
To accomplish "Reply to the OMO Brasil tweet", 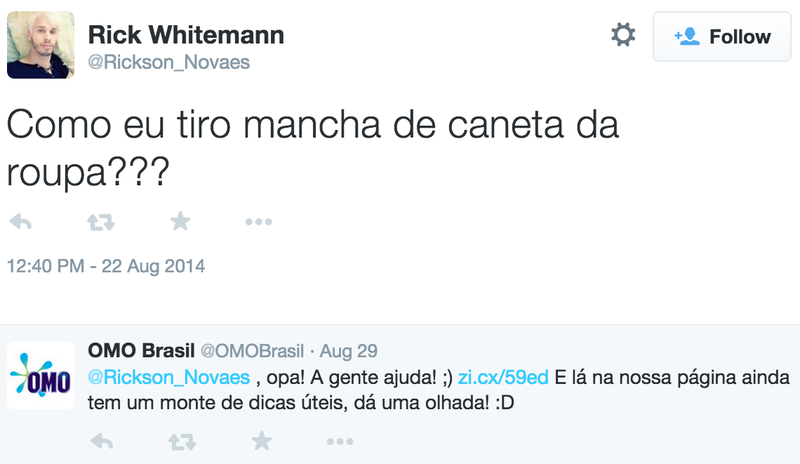I will 101,440.
